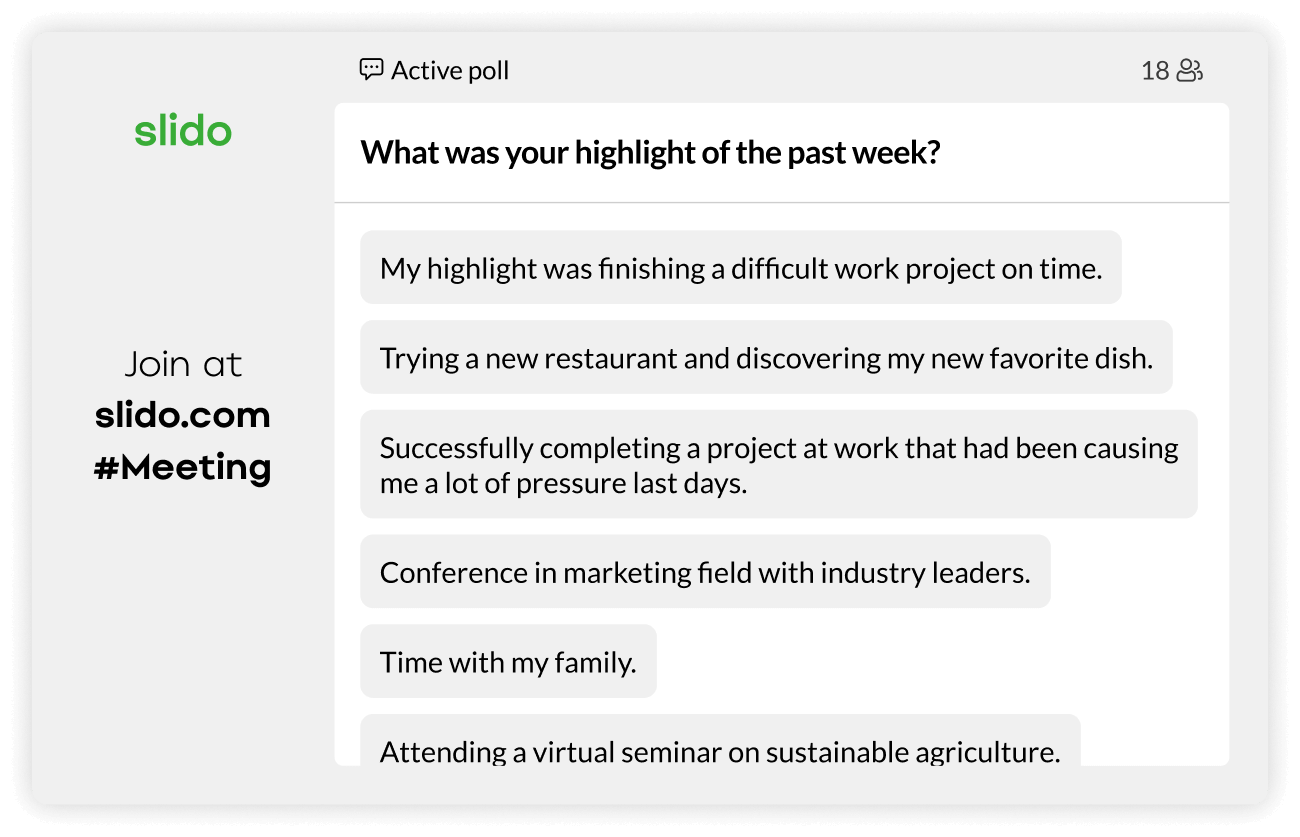Click the two-line response about work pressure
This screenshot has height=837, width=1300.
(778, 465)
